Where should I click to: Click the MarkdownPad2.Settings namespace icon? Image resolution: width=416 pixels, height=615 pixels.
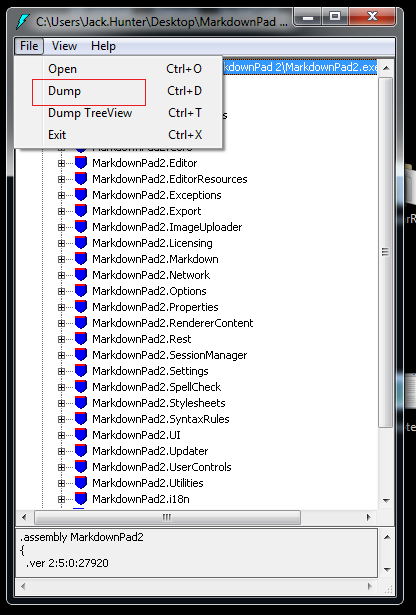81,371
